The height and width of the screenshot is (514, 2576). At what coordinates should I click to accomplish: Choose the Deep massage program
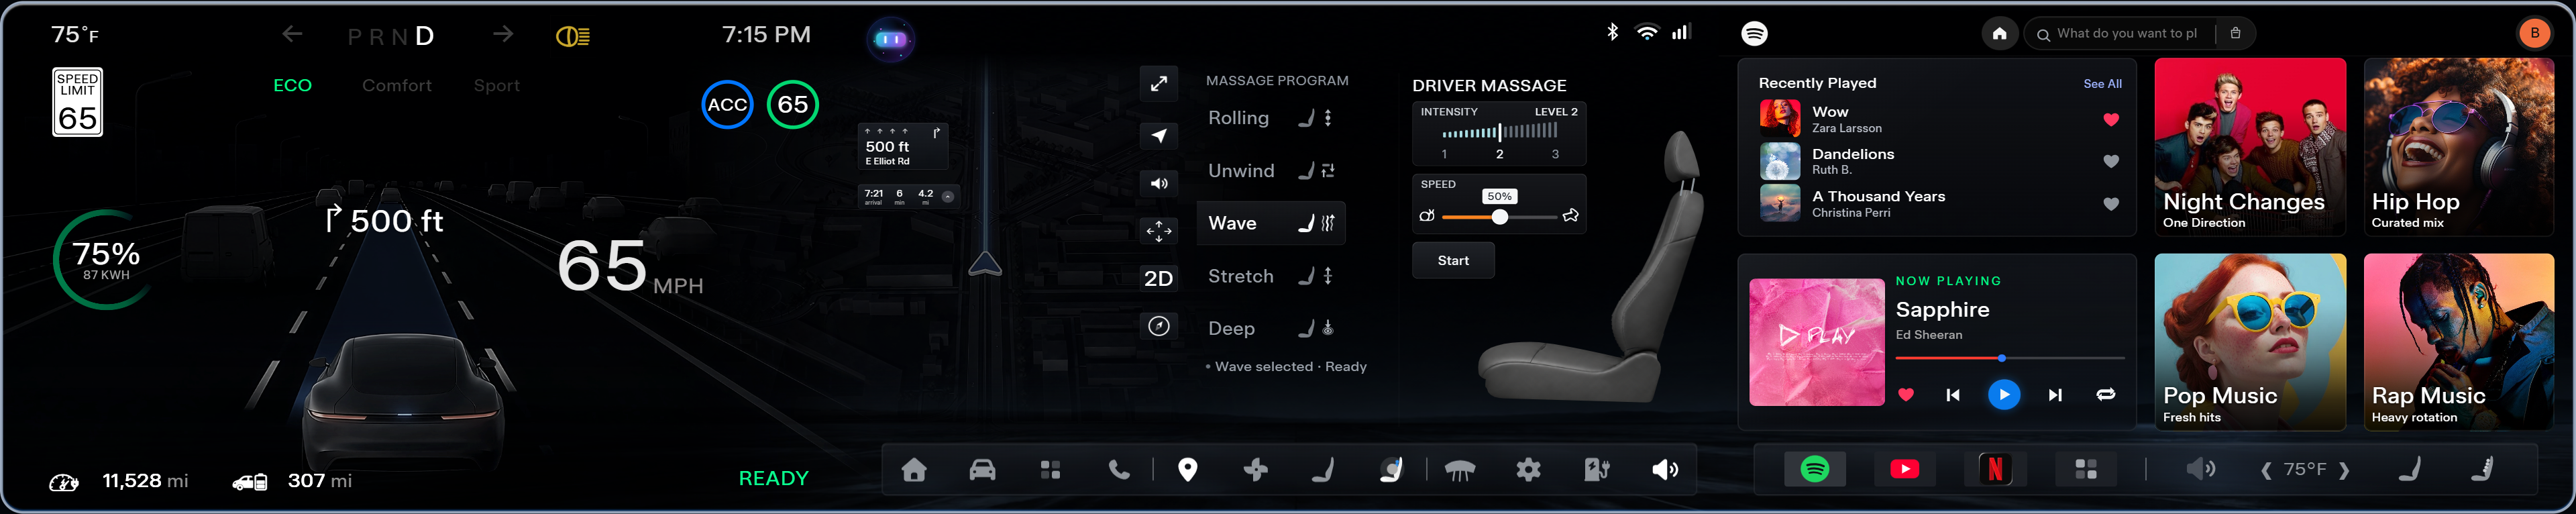pos(1270,328)
